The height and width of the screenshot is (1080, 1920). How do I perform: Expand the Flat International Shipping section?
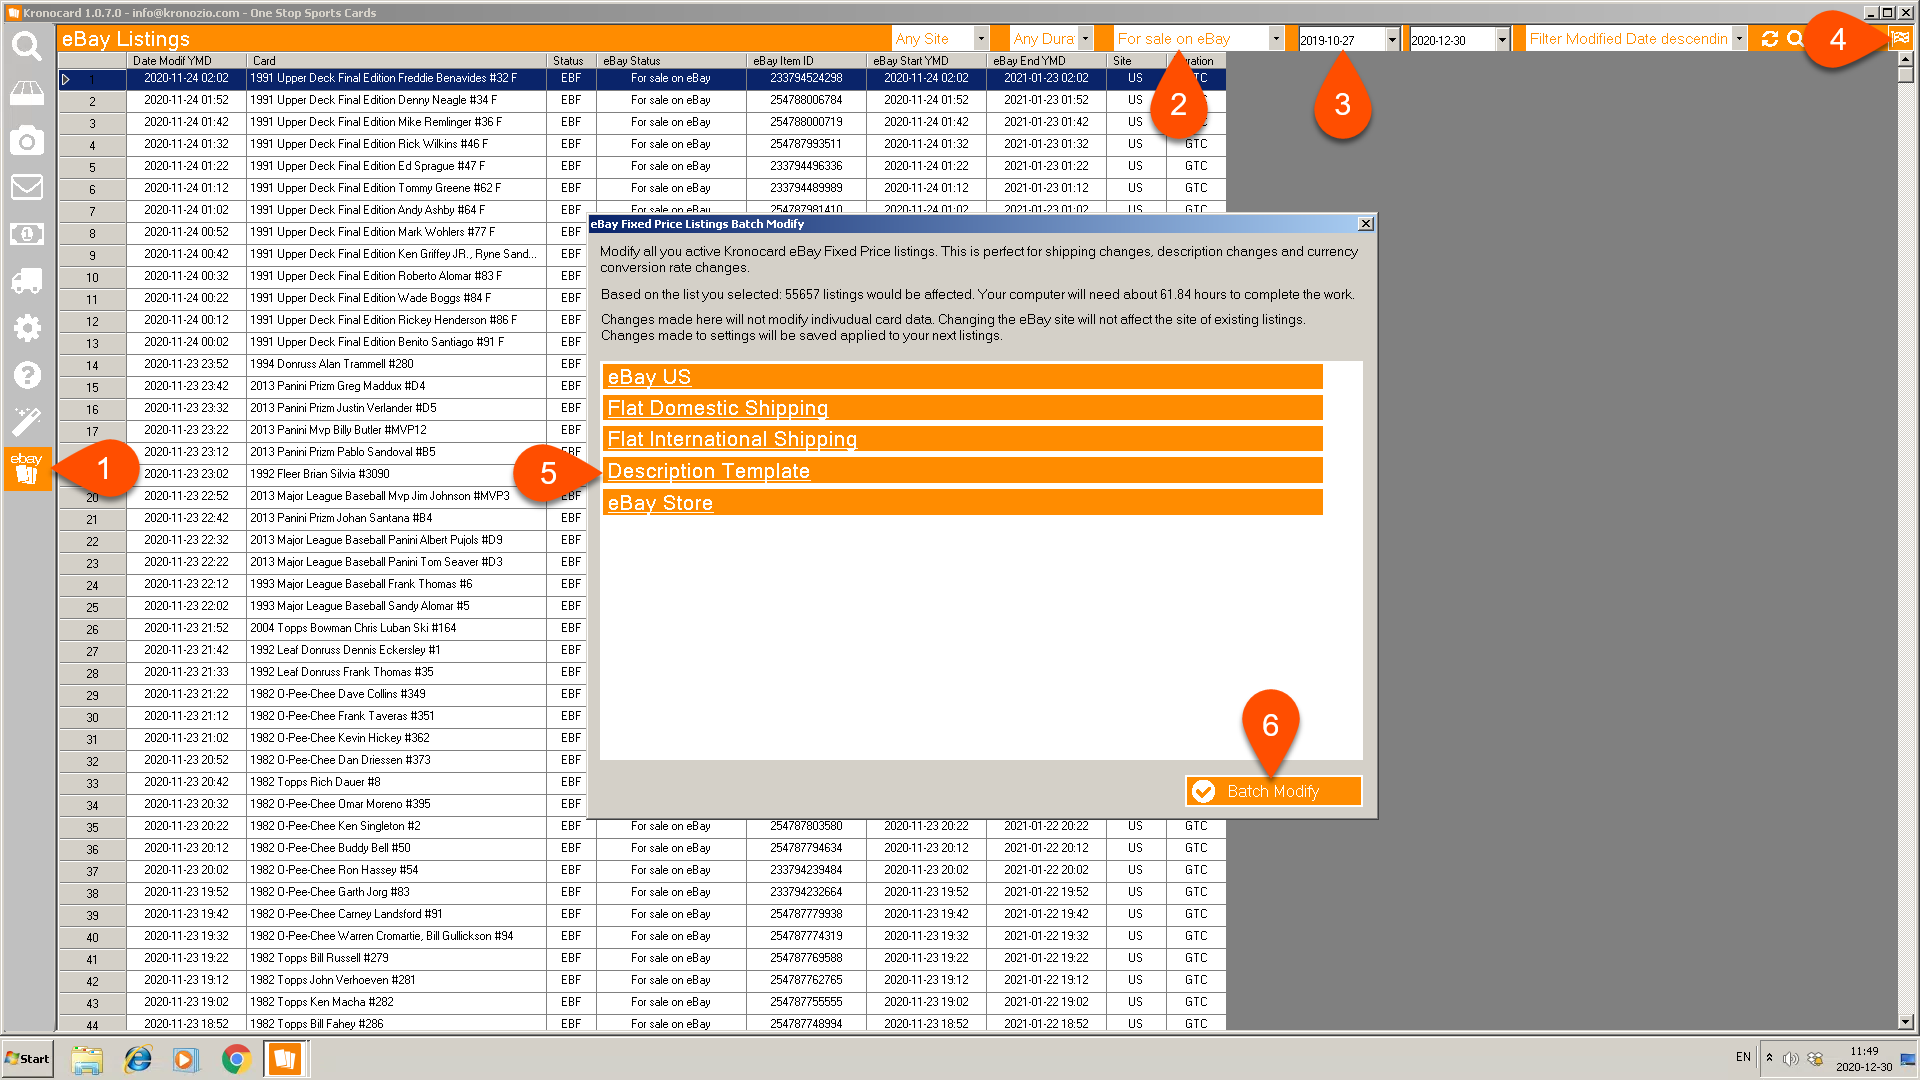[x=962, y=439]
